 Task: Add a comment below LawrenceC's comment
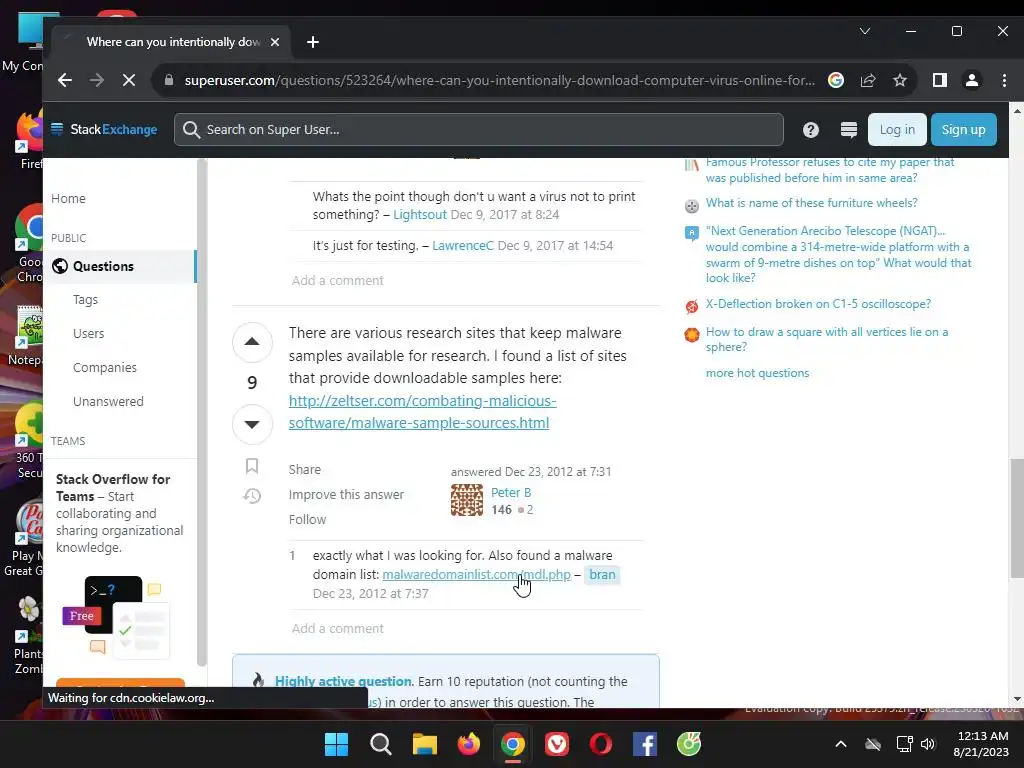point(338,281)
